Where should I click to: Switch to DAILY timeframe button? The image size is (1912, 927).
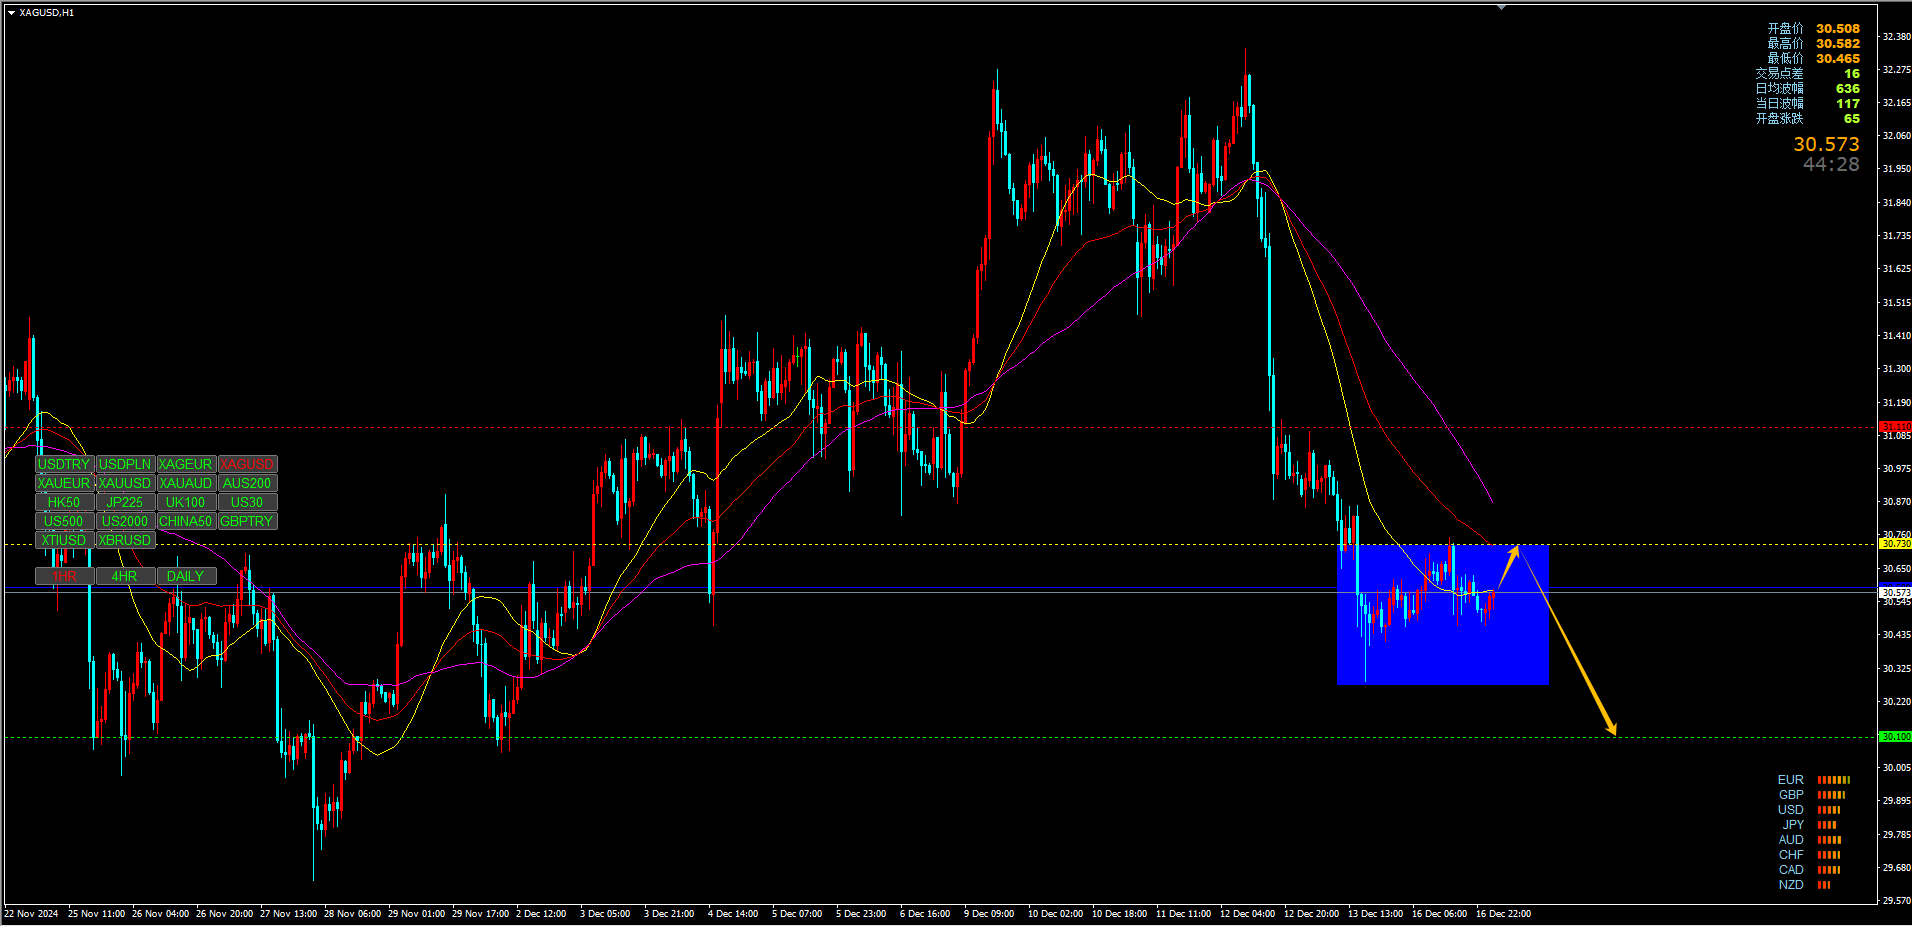[x=186, y=576]
